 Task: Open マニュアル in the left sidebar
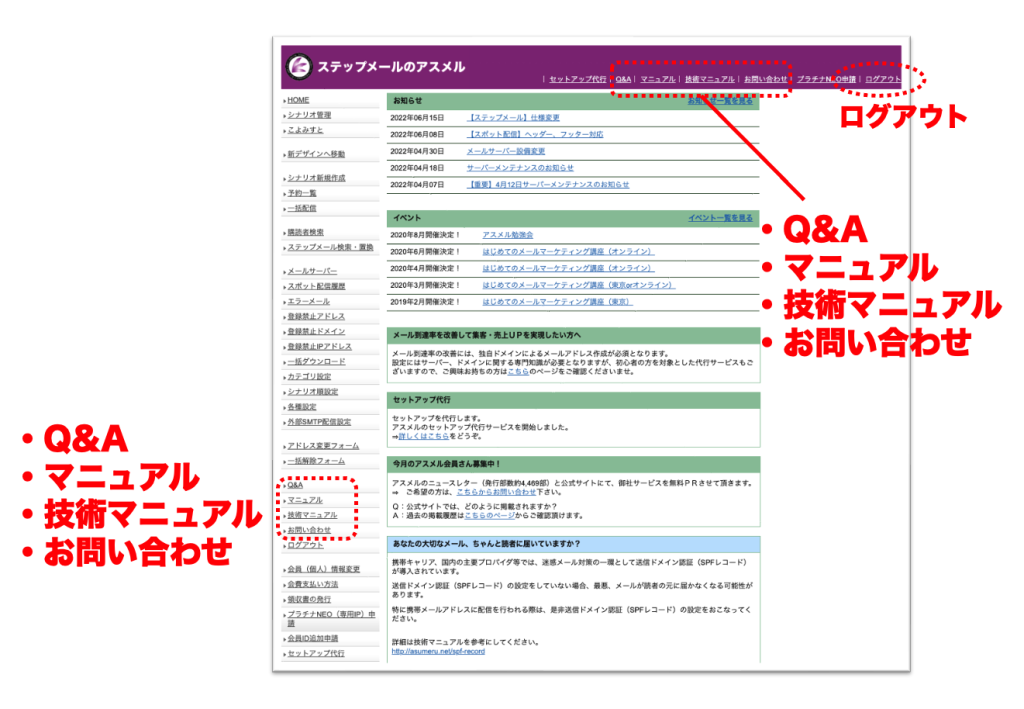pos(305,500)
